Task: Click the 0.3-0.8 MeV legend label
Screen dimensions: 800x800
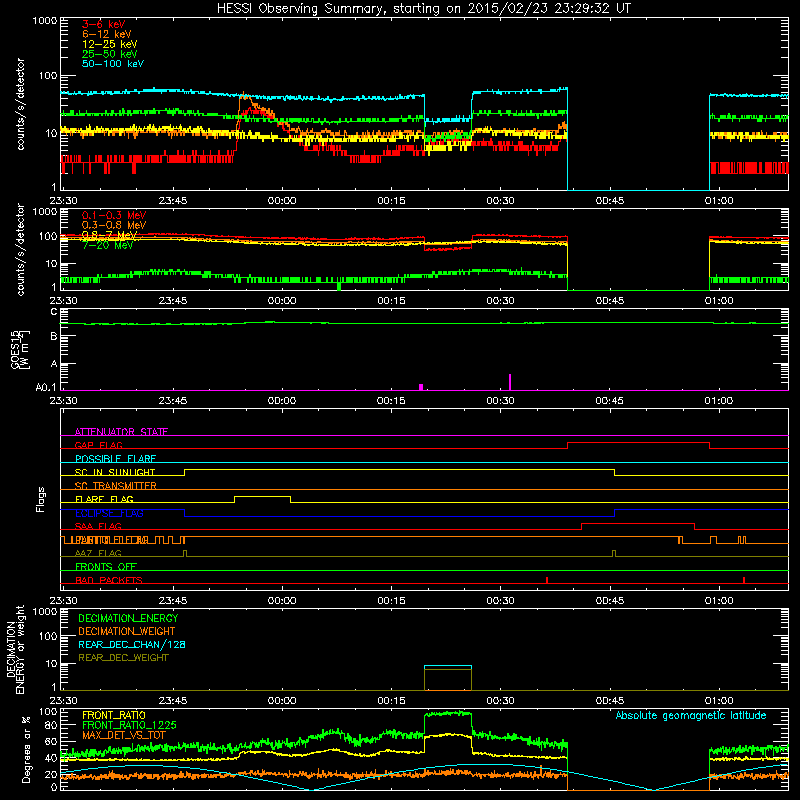Action: pyautogui.click(x=114, y=225)
